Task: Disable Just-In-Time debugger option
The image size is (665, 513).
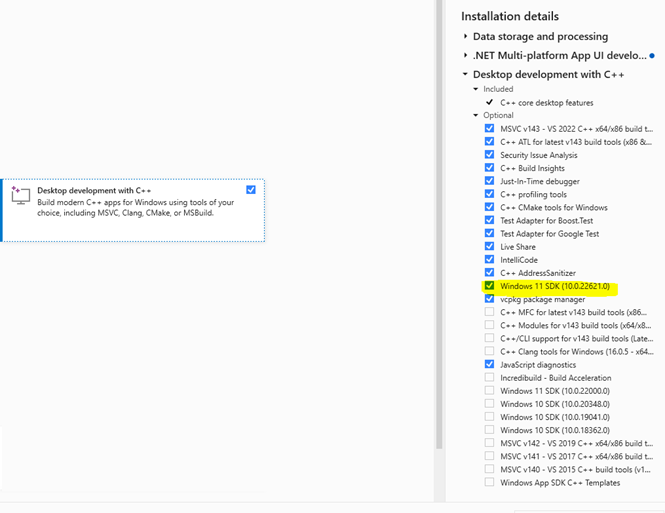Action: (x=489, y=181)
